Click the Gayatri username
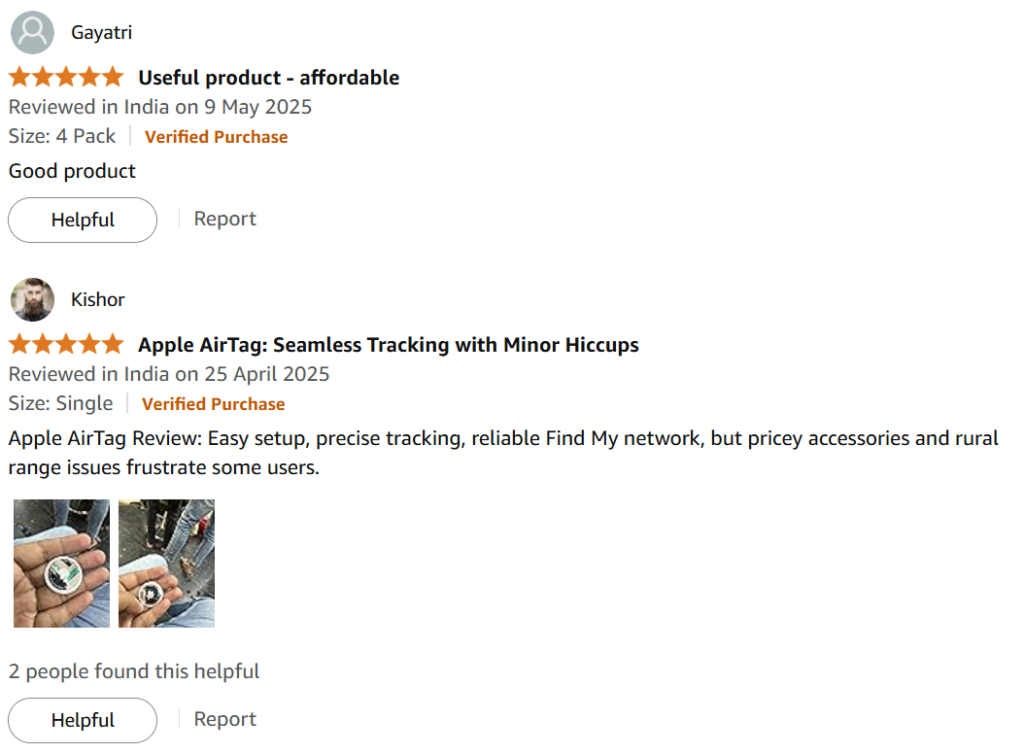The image size is (1024, 753). 101,33
